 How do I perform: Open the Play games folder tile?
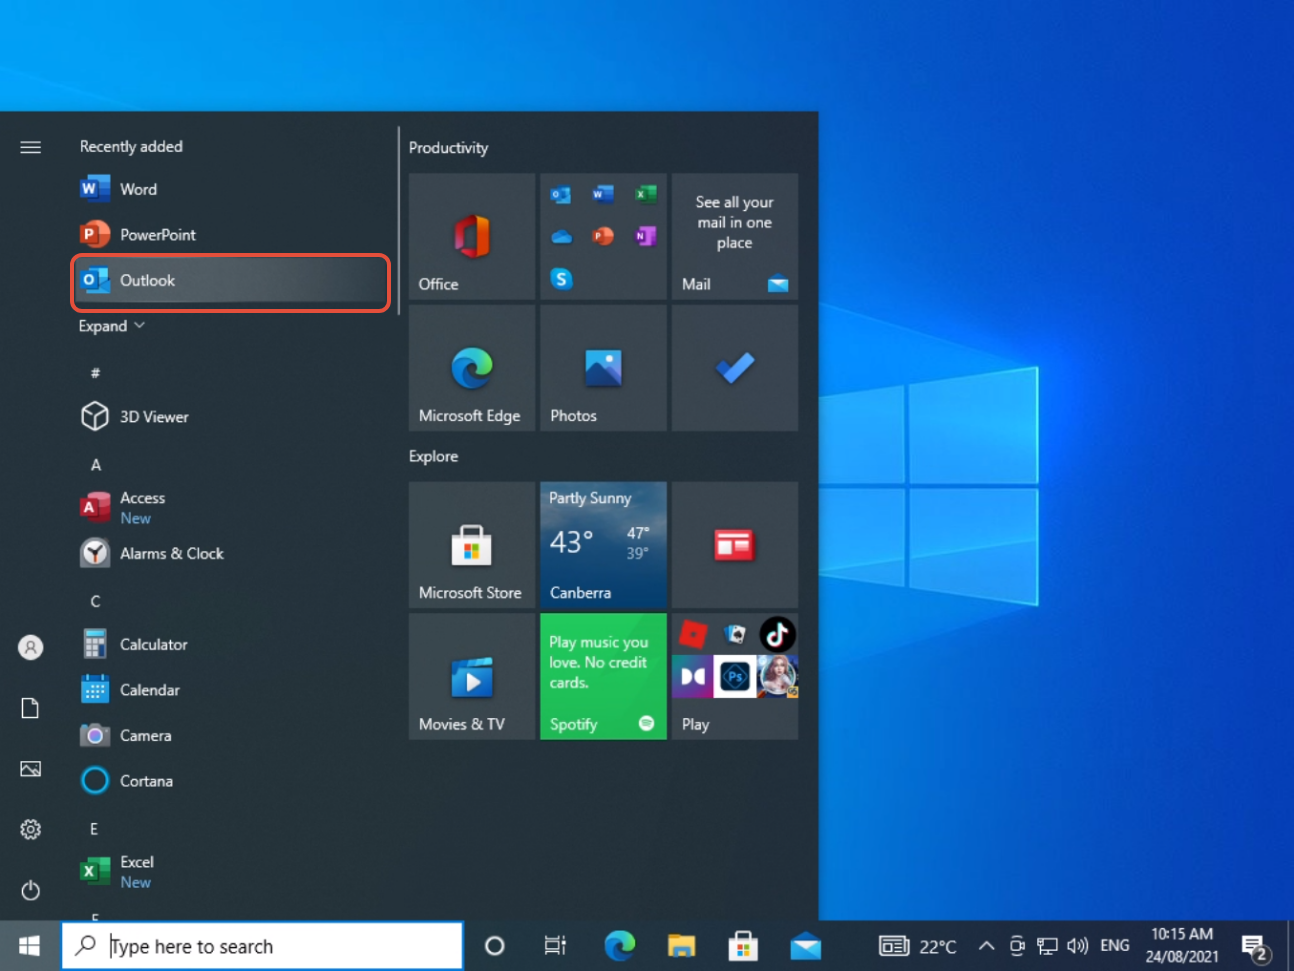pos(735,677)
